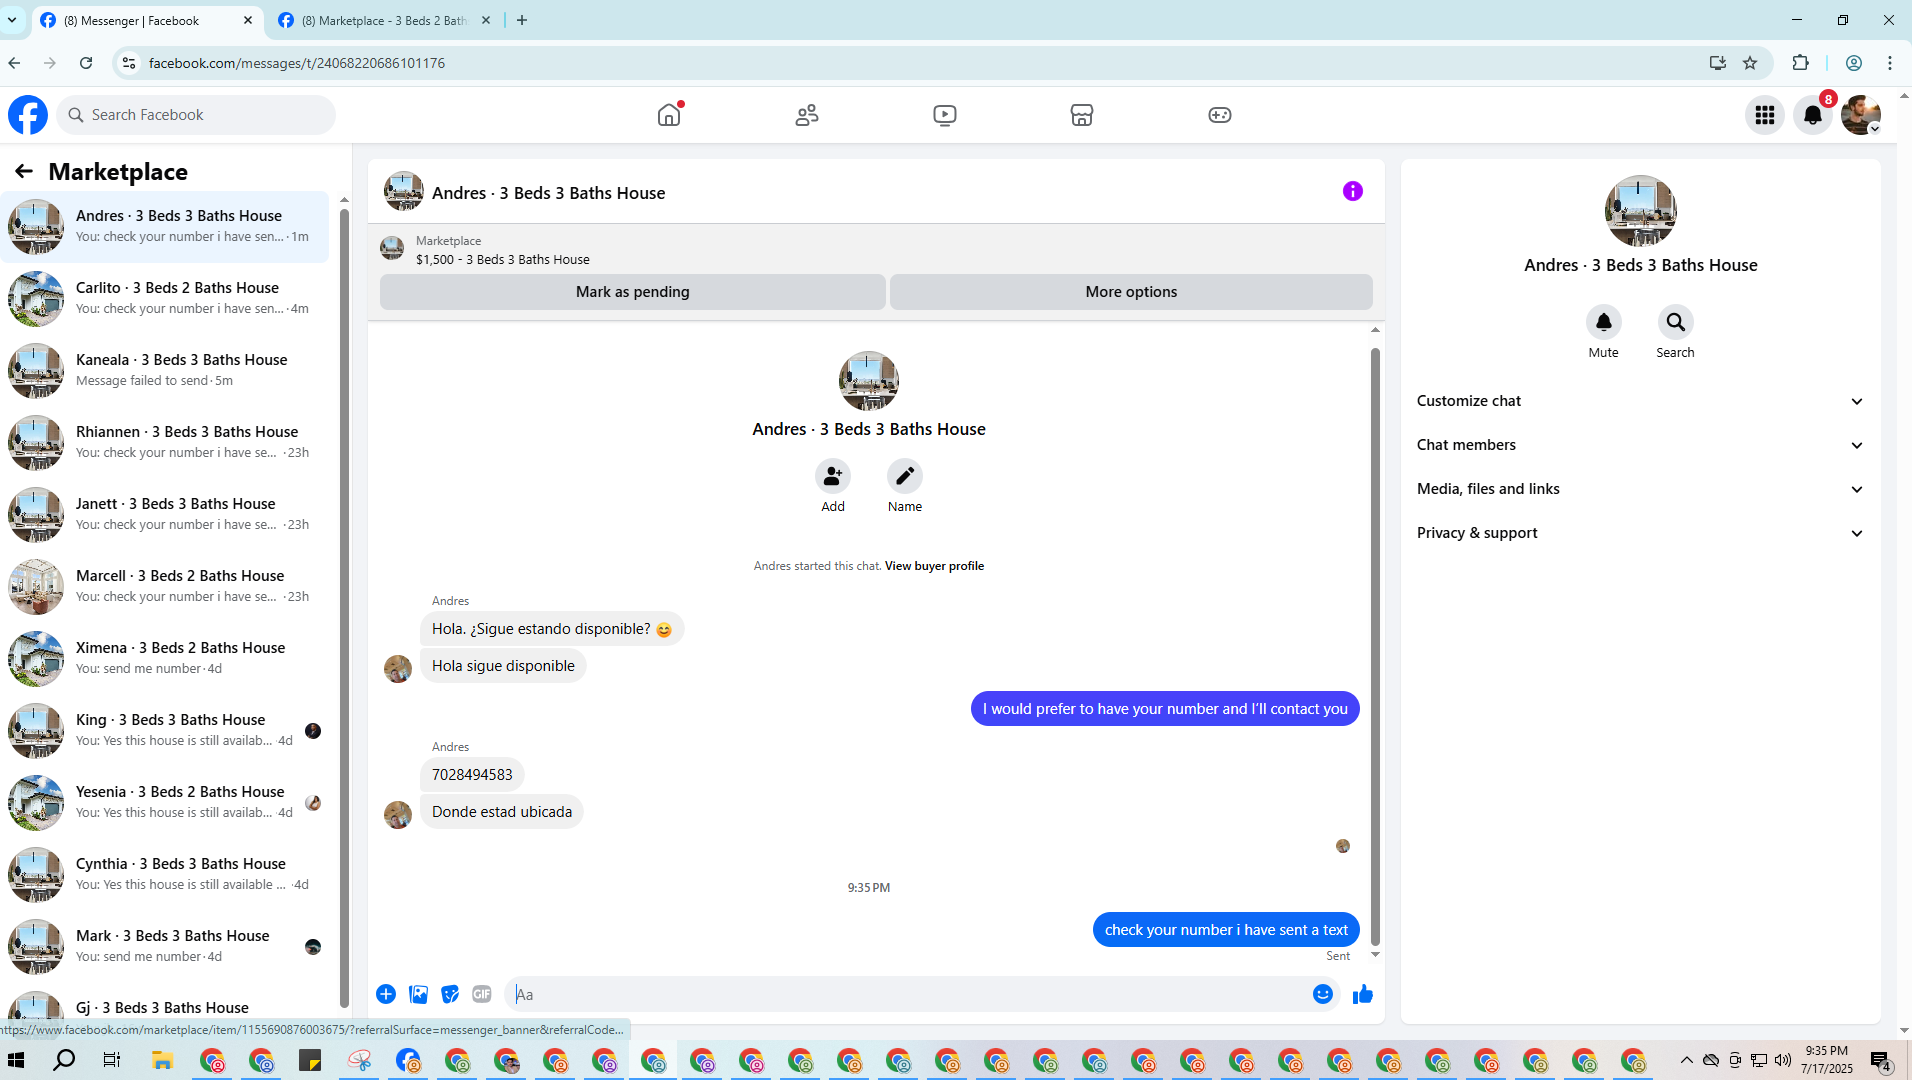Go back using the Marketplace back arrow

pyautogui.click(x=24, y=172)
